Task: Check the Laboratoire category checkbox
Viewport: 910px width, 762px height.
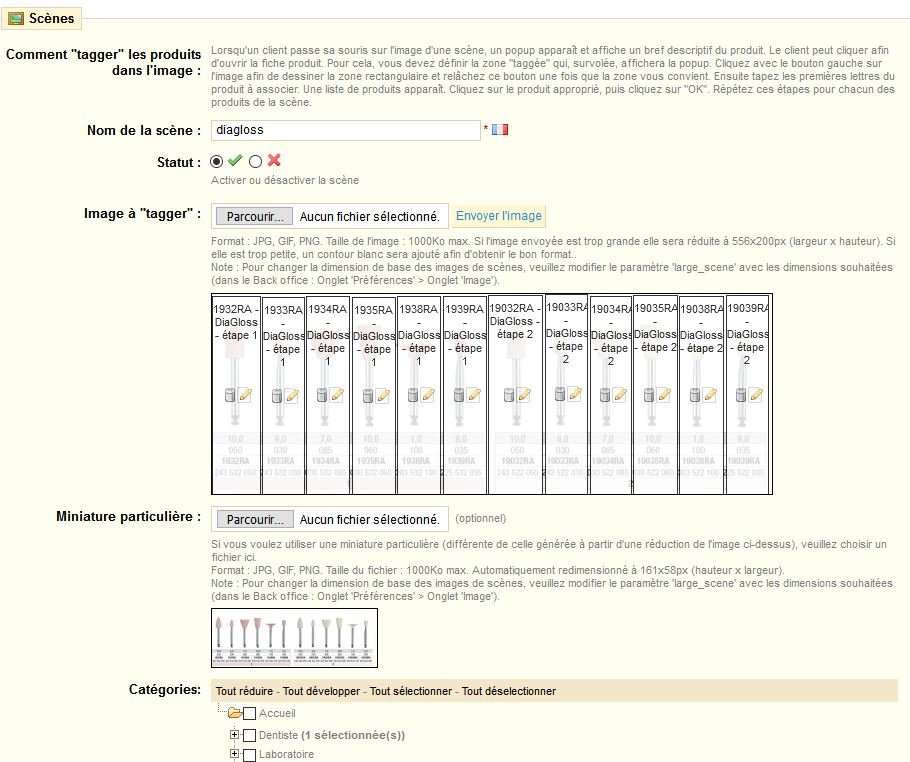Action: pos(250,754)
